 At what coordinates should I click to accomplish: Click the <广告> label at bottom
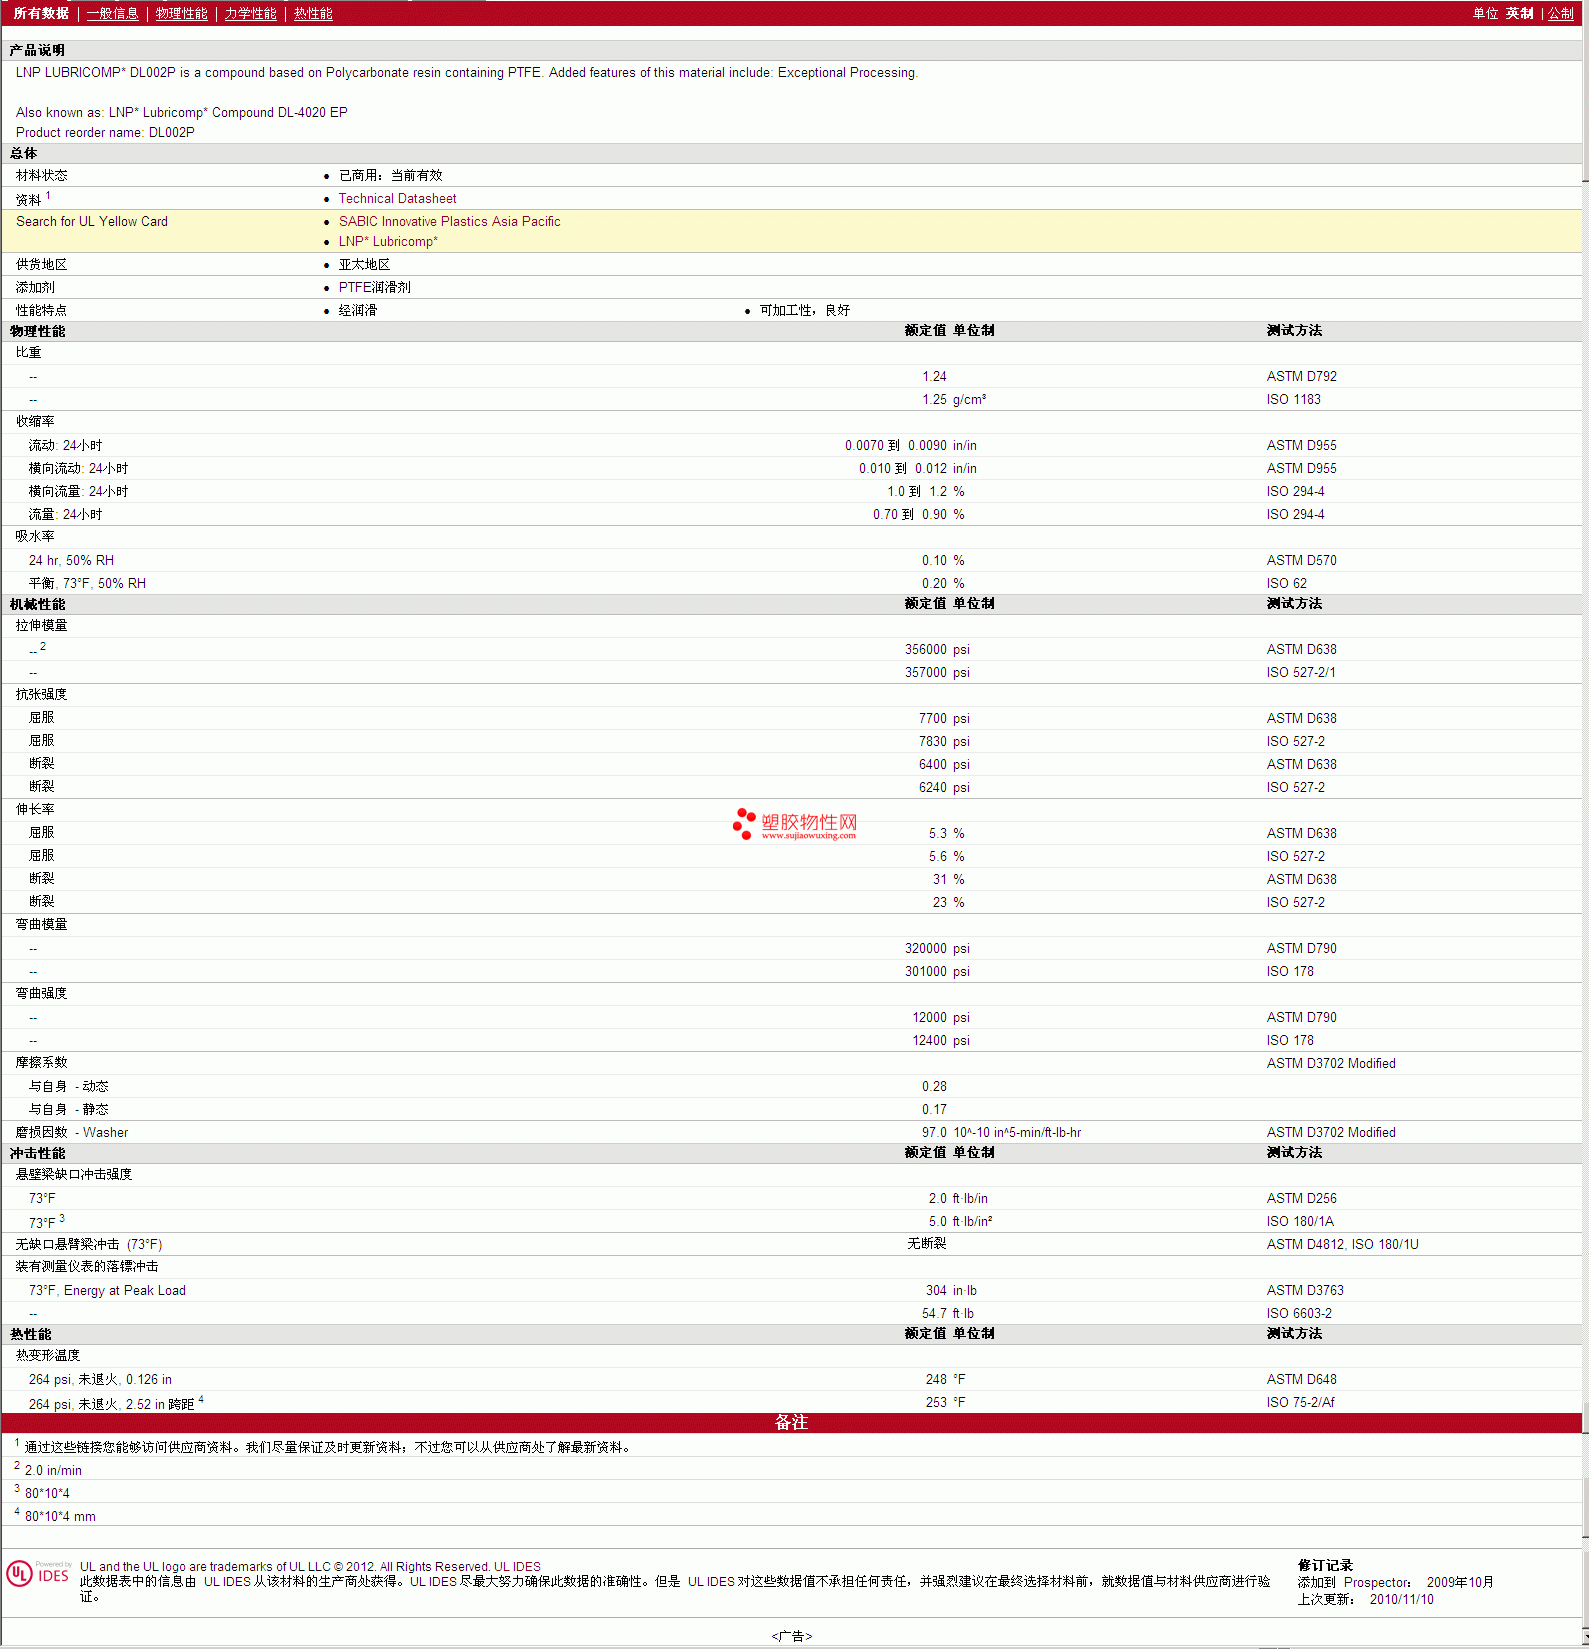(x=791, y=1637)
